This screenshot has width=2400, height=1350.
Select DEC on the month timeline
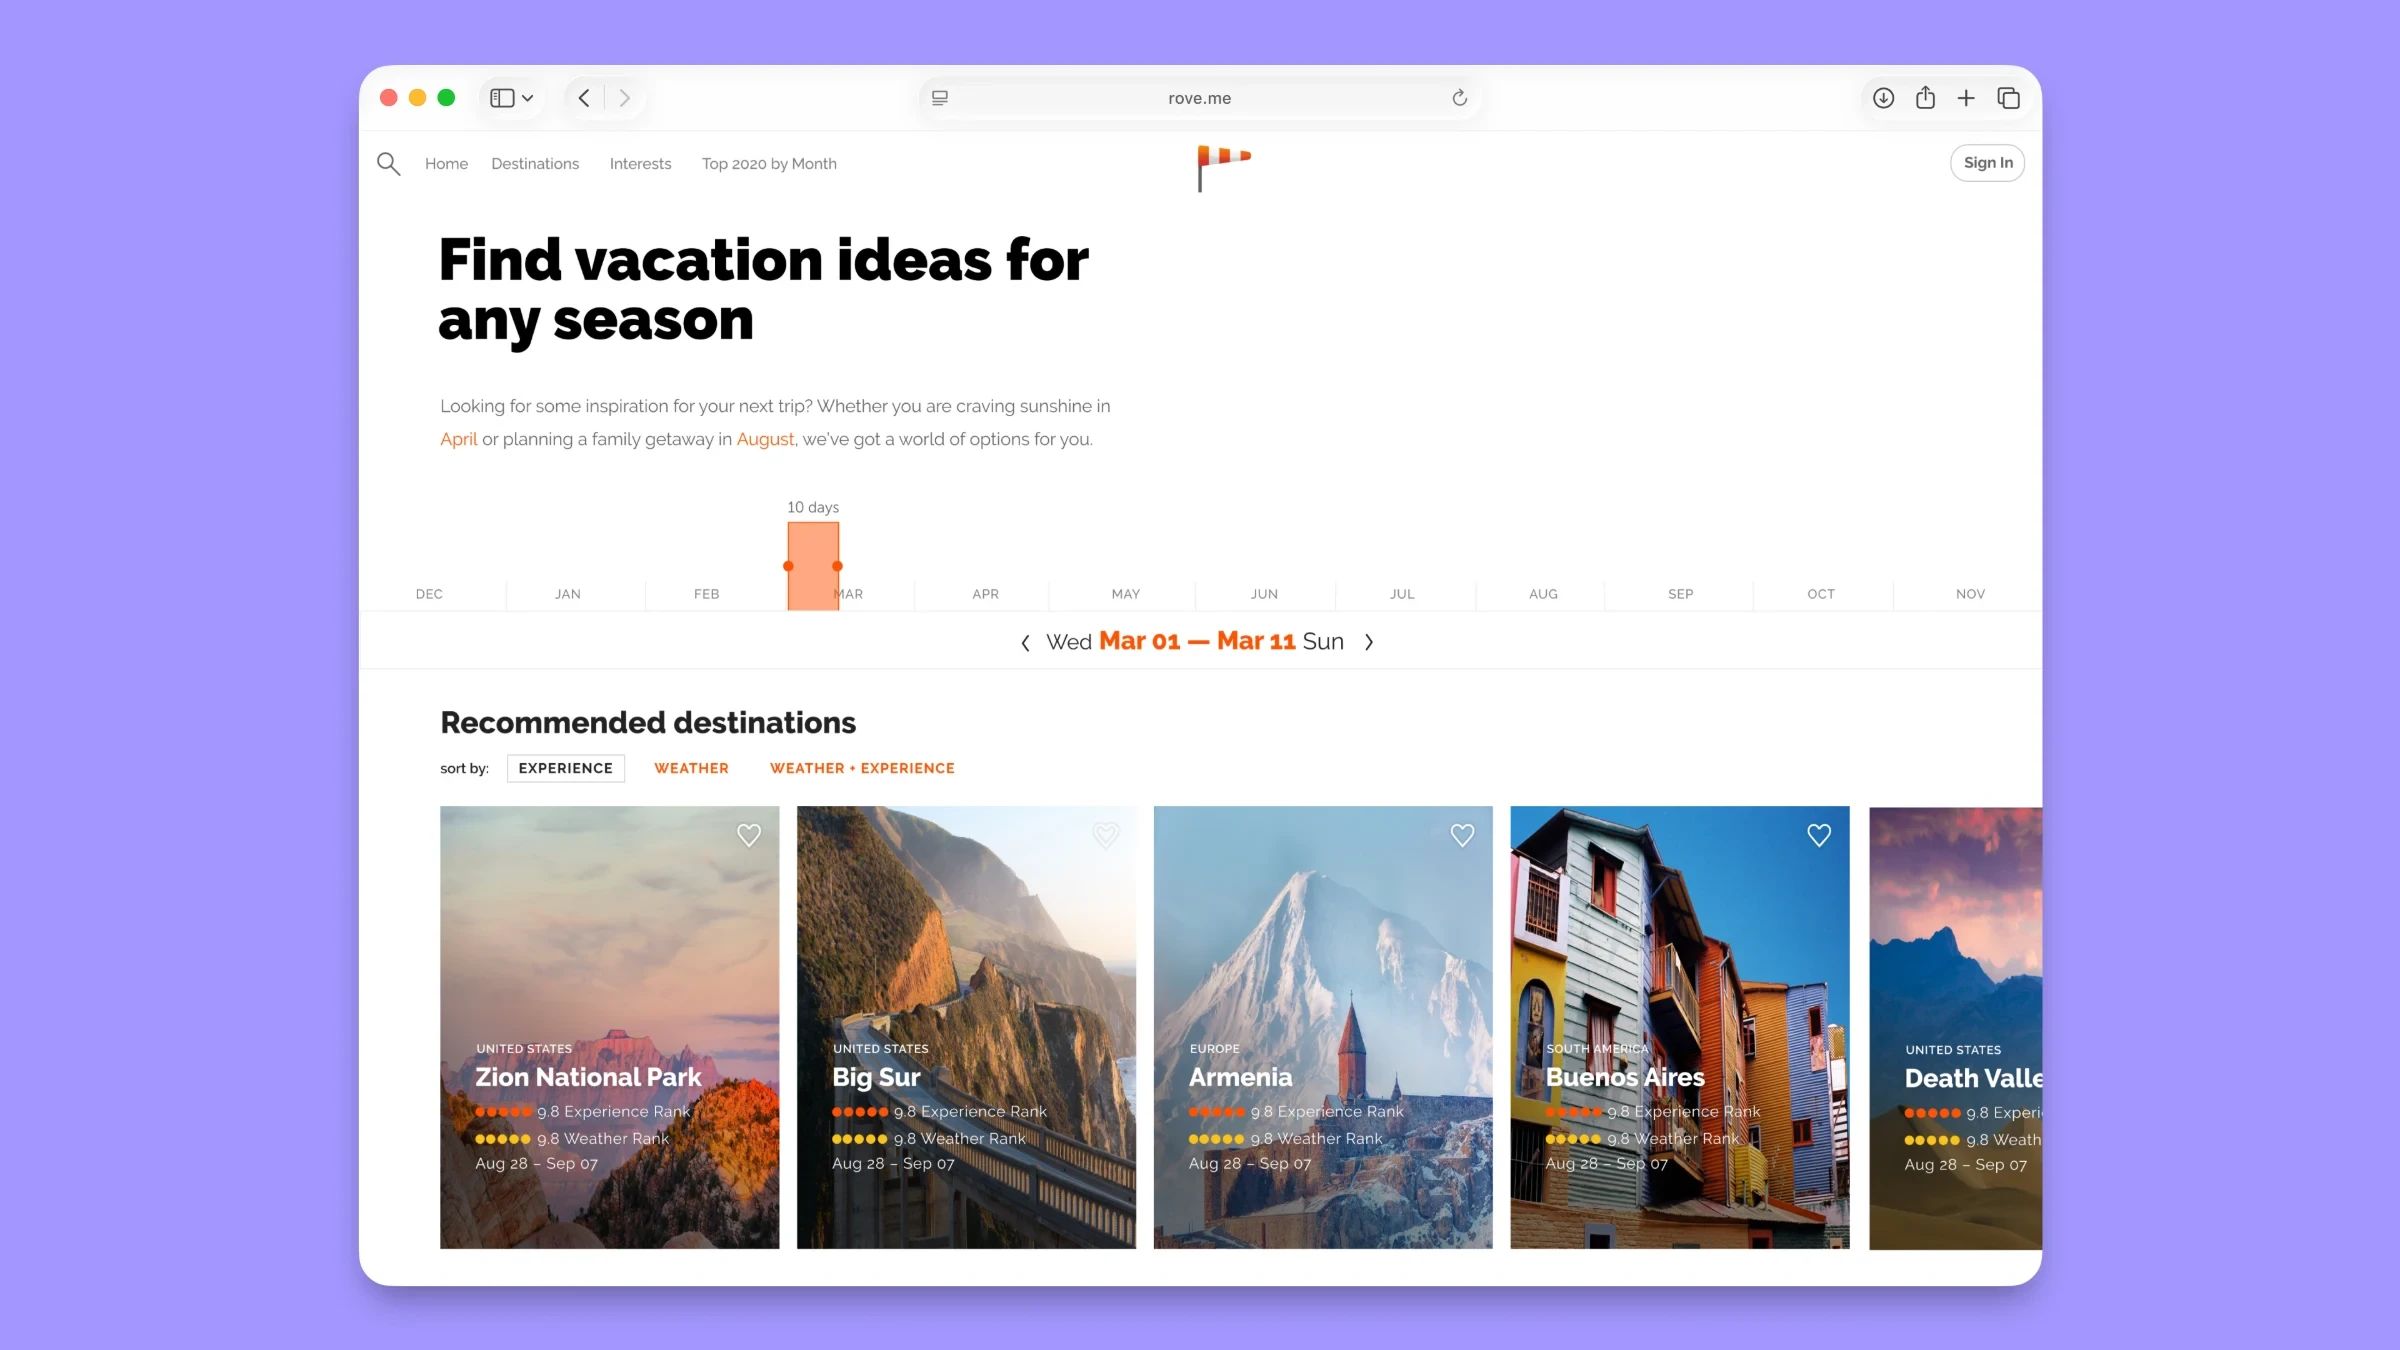pyautogui.click(x=429, y=594)
